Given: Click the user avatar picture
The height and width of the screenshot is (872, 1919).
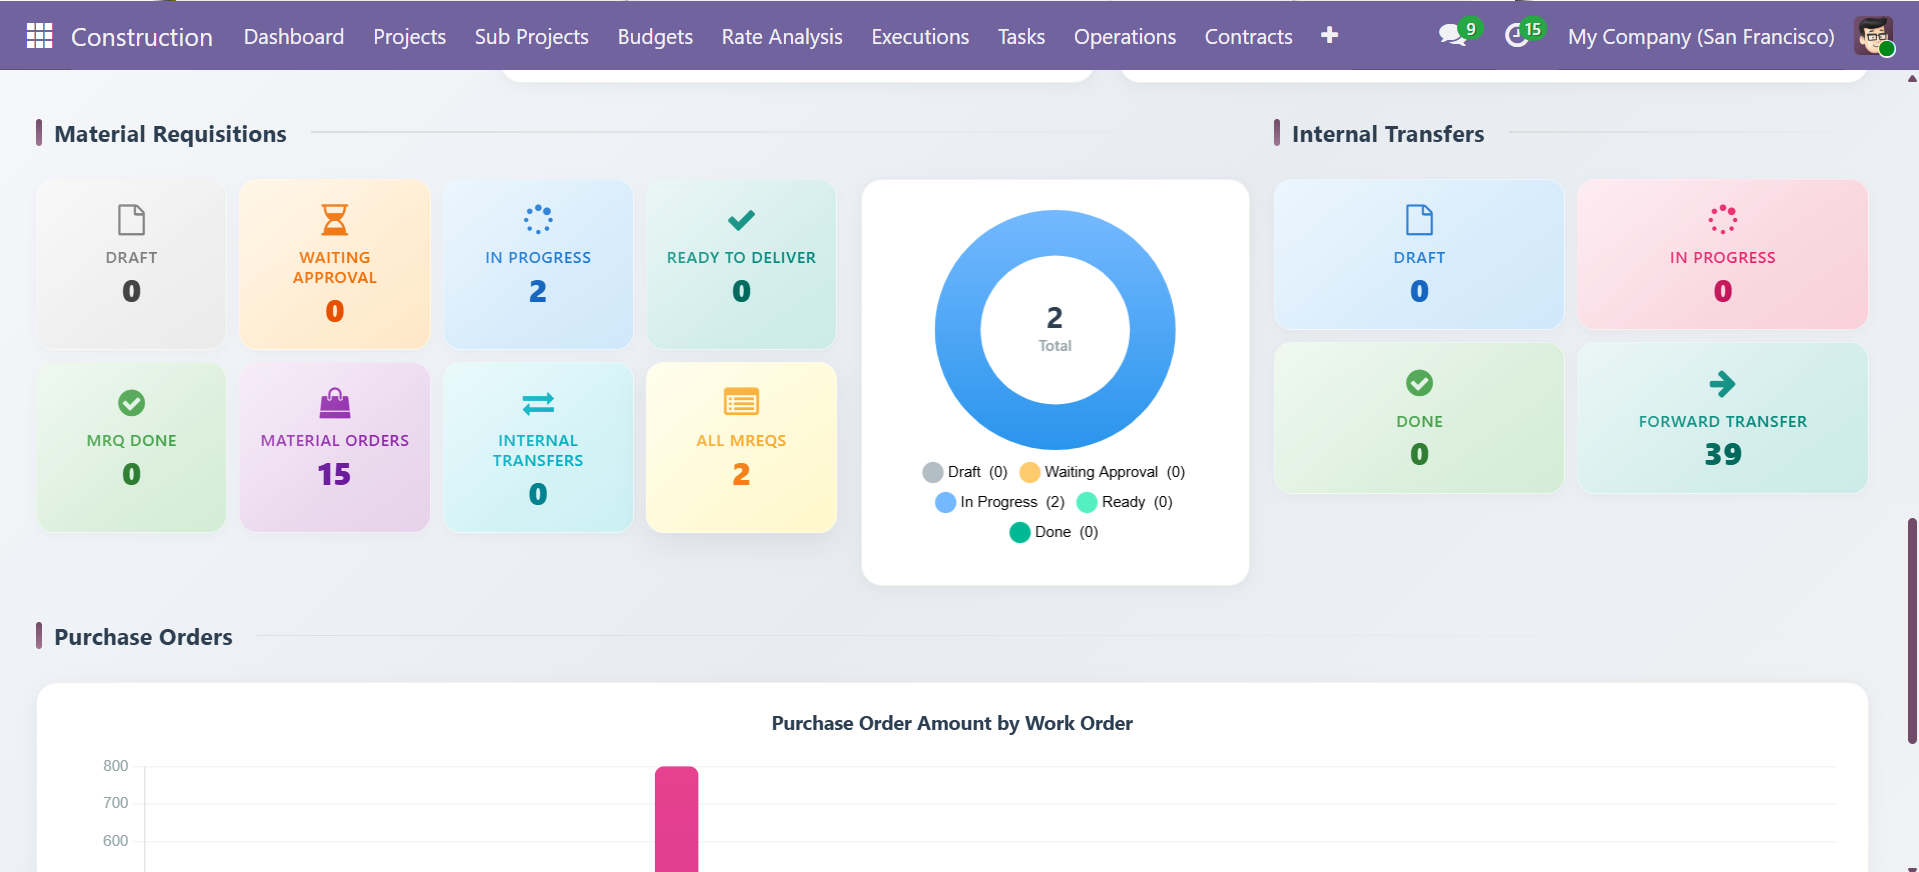Looking at the screenshot, I should point(1872,36).
